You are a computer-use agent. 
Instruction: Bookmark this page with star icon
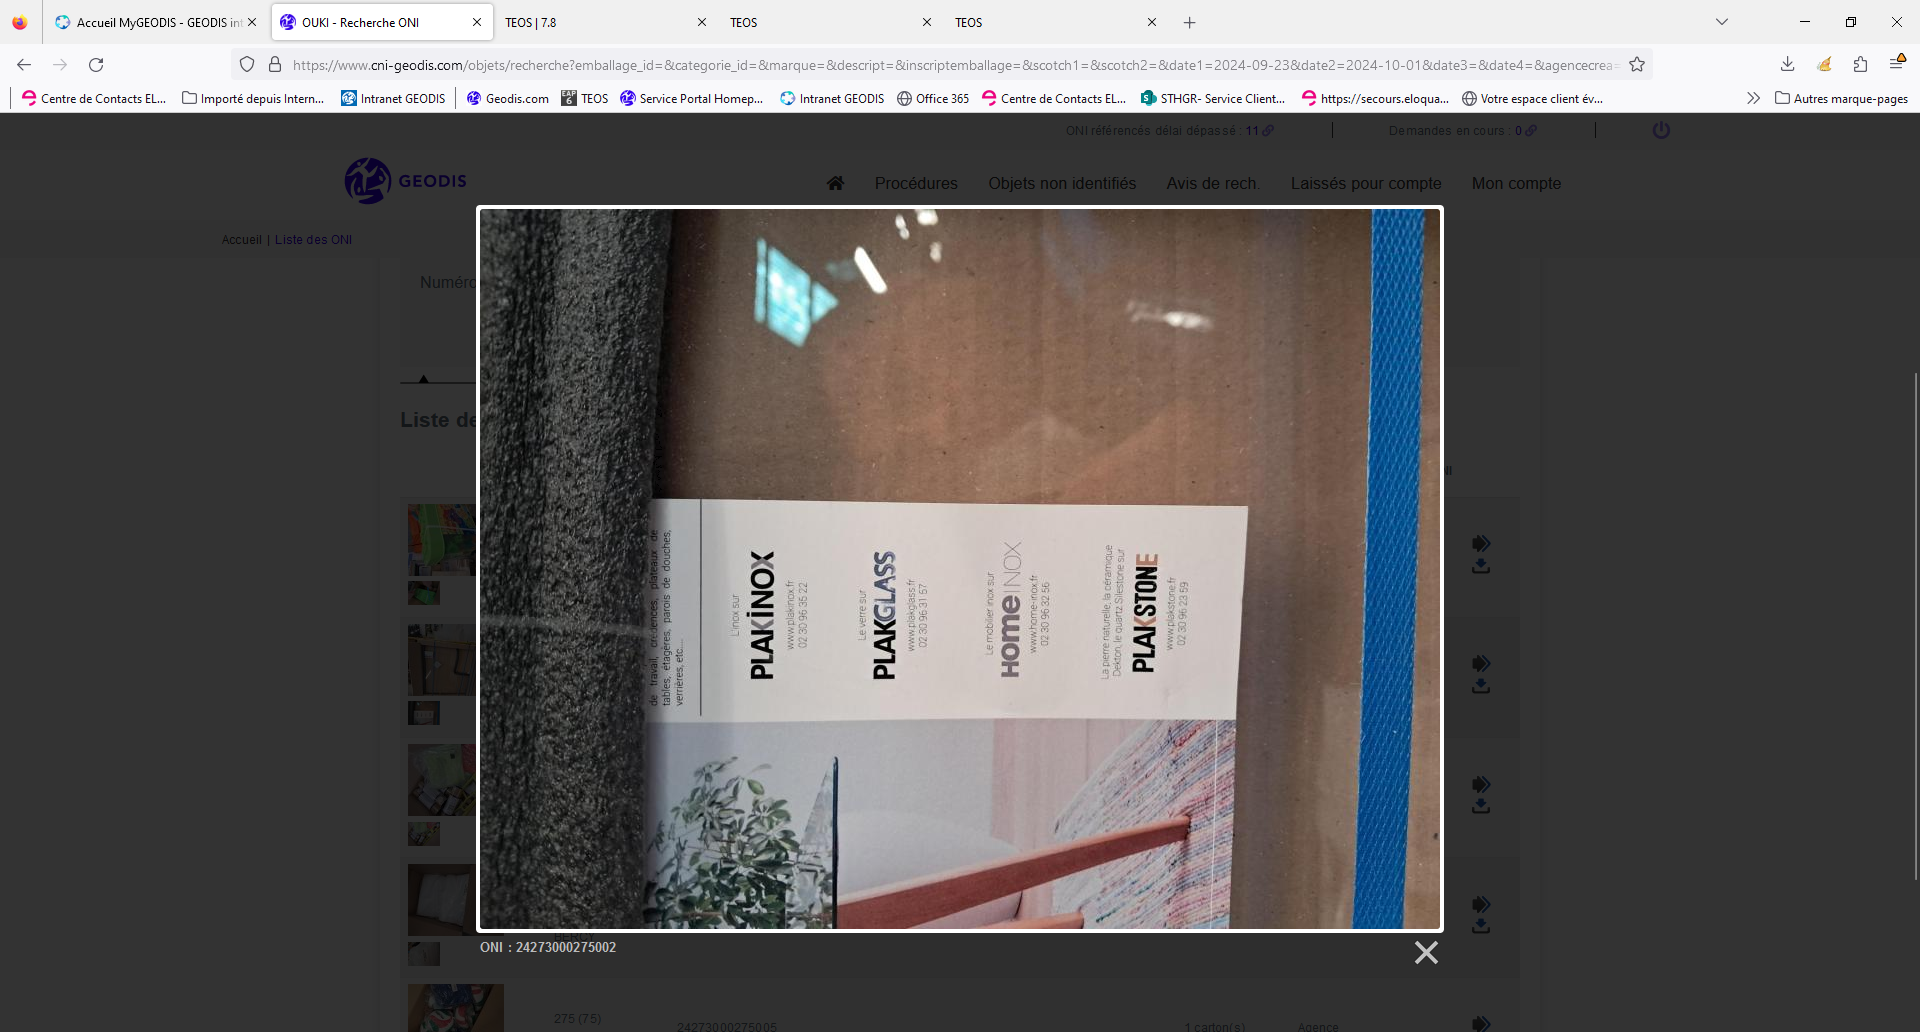click(1637, 65)
